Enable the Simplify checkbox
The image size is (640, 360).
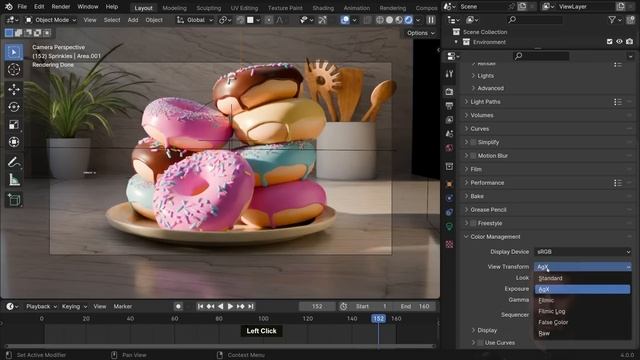[473, 142]
